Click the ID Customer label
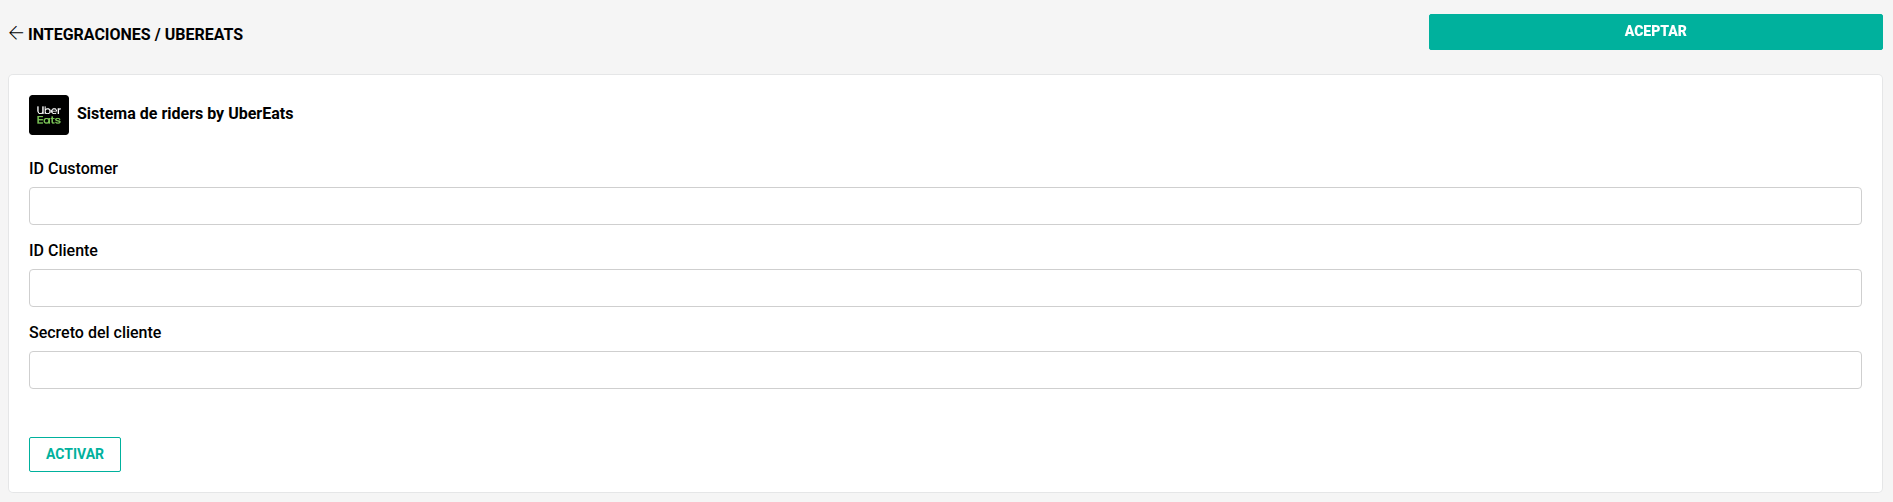The width and height of the screenshot is (1893, 502). [x=73, y=168]
